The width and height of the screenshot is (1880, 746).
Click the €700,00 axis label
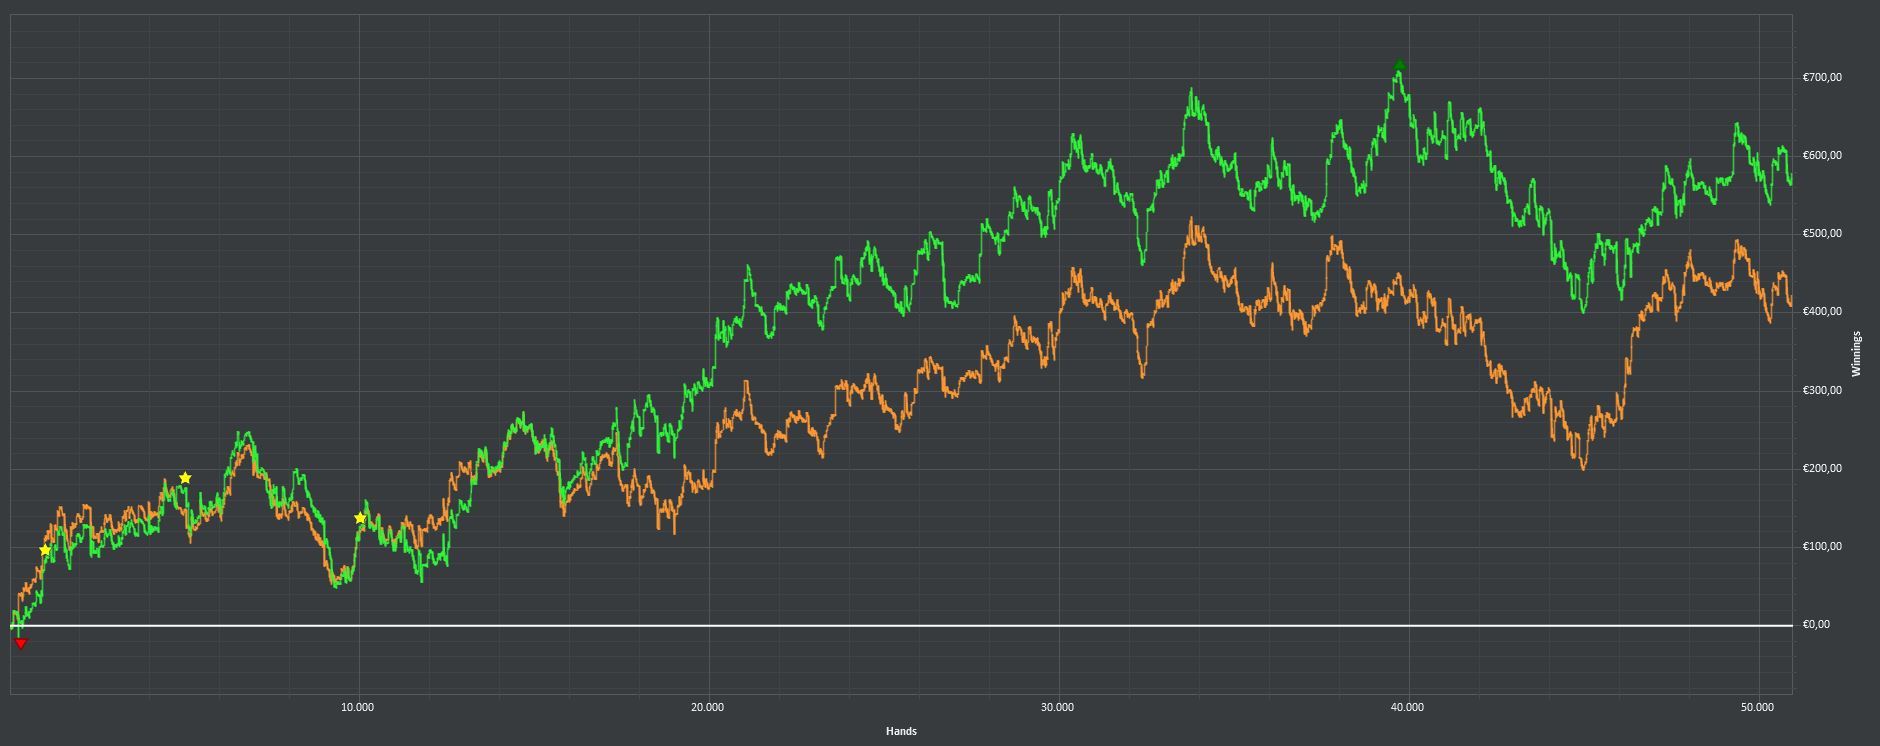[x=1822, y=78]
